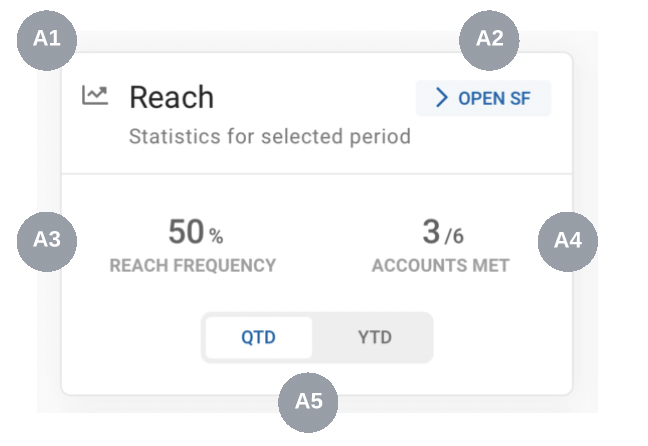Click the A2 annotation badge
The height and width of the screenshot is (446, 648).
[488, 40]
